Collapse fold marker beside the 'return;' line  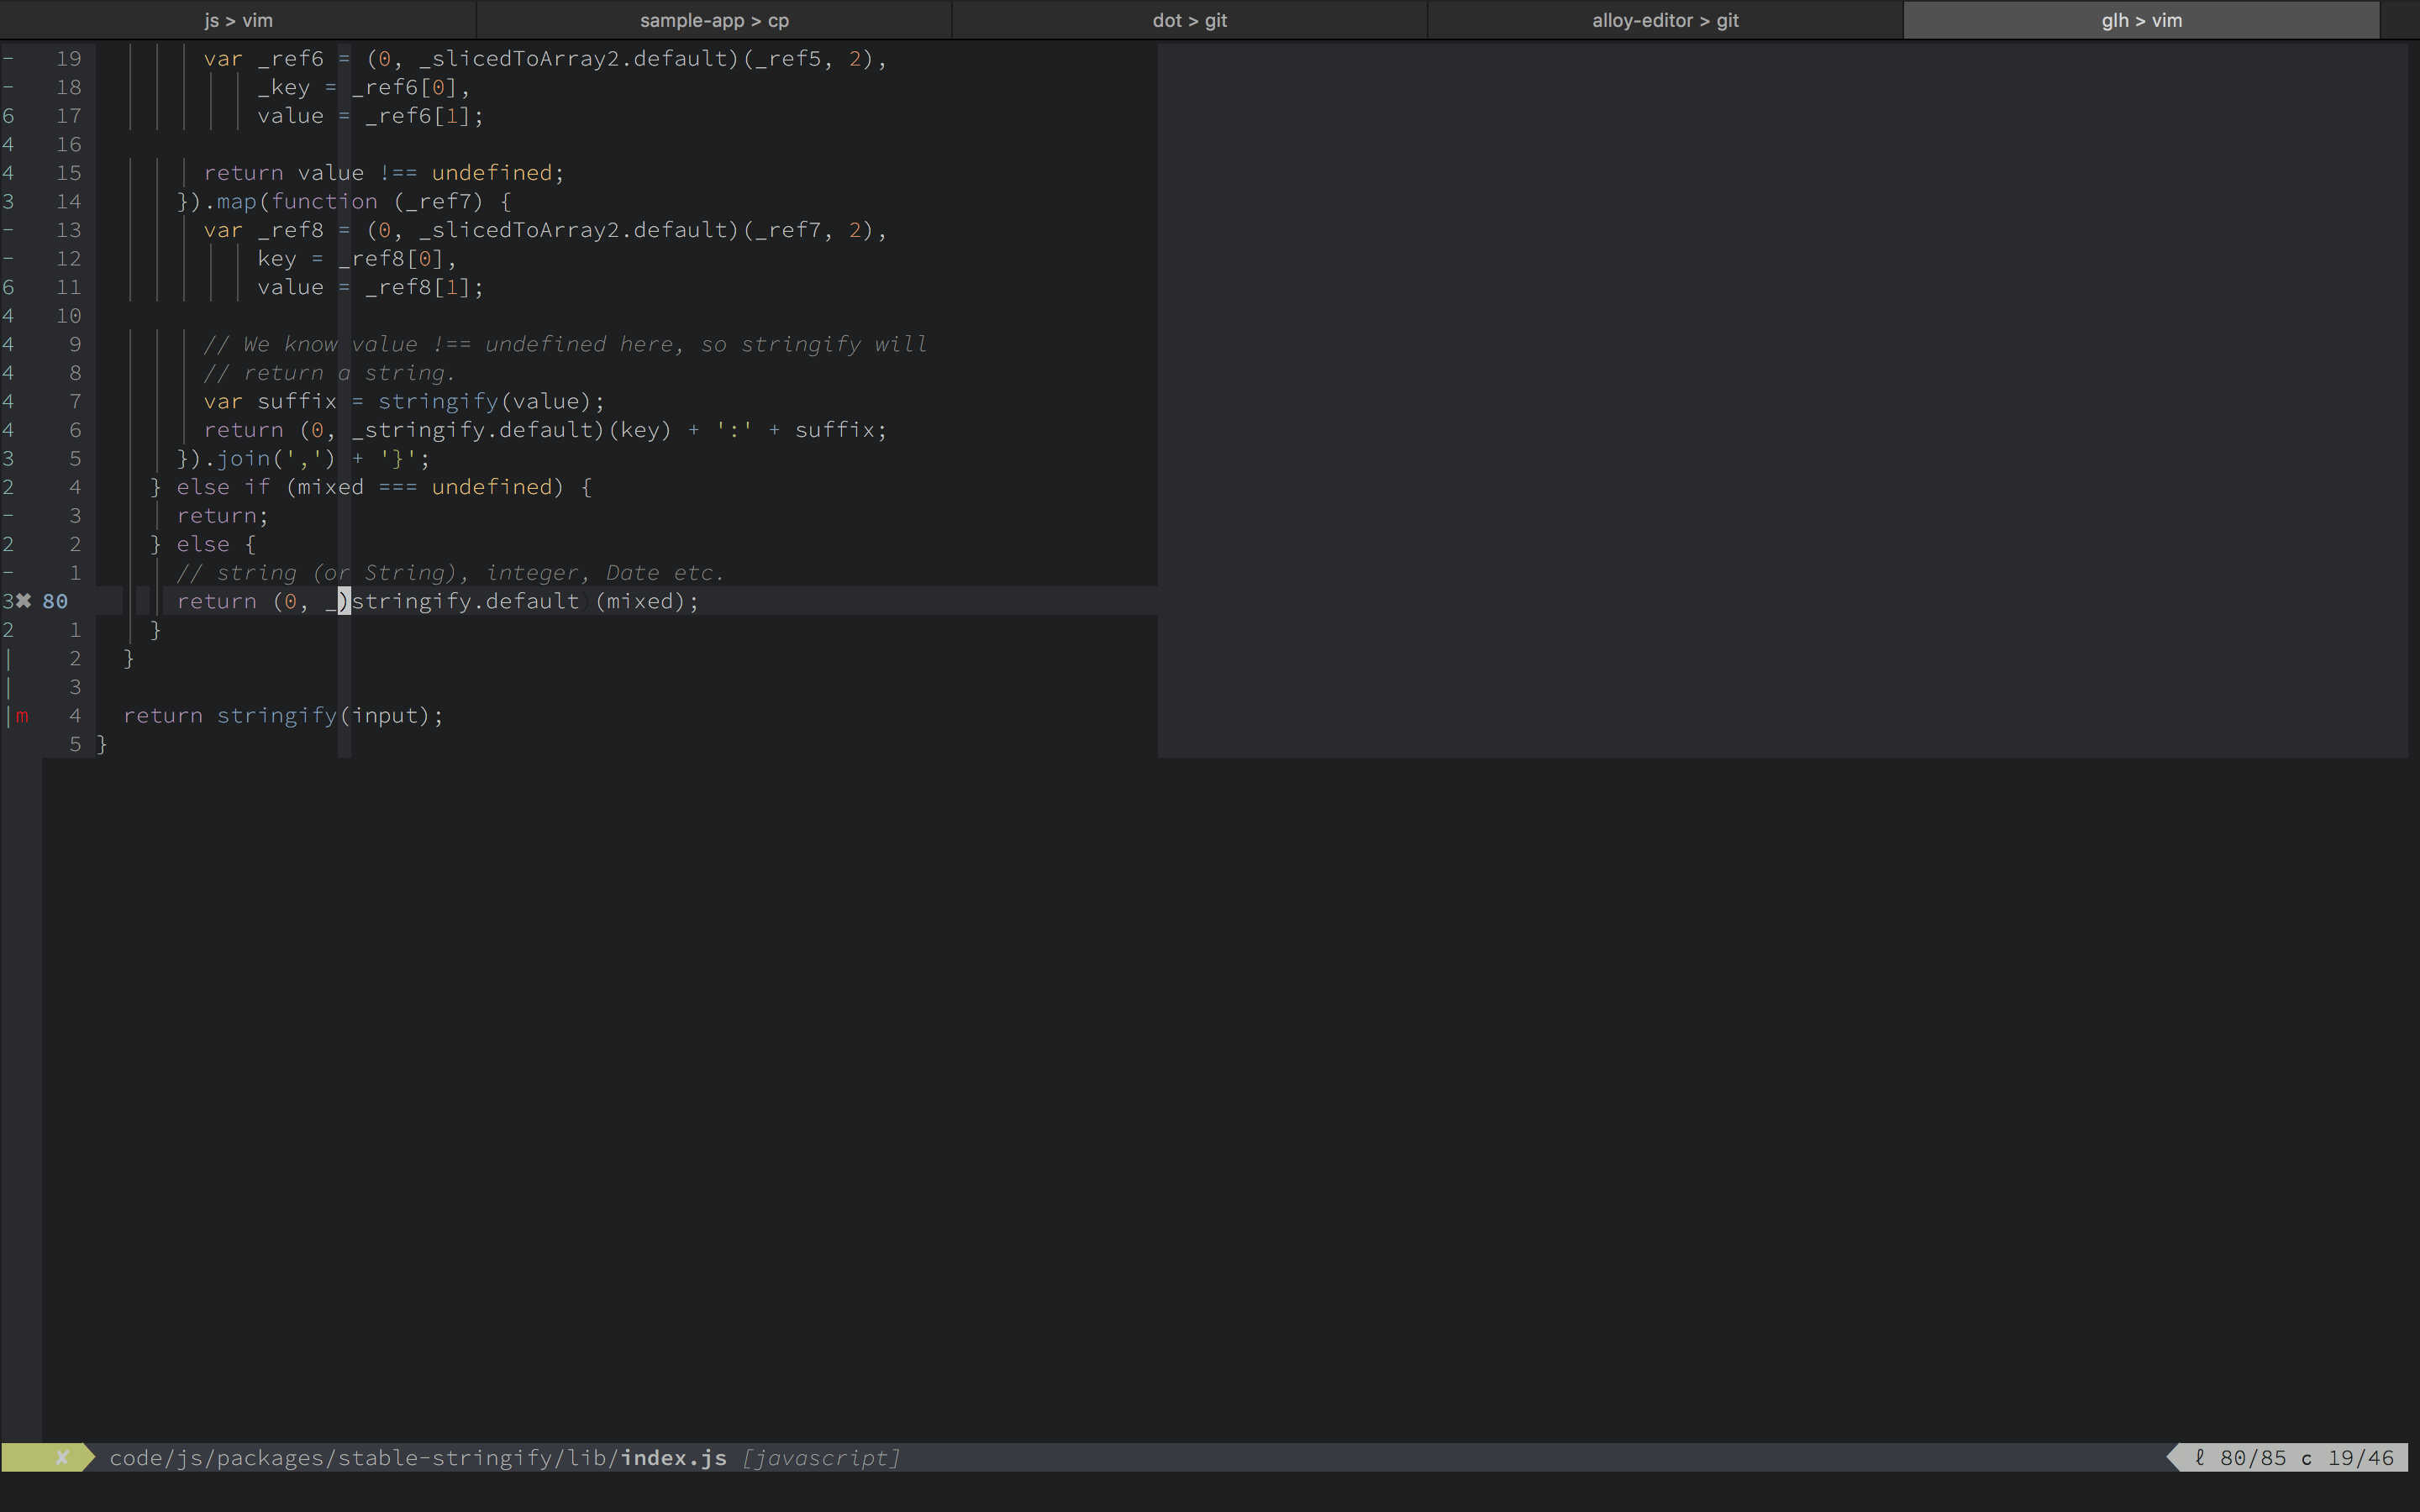(x=8, y=516)
